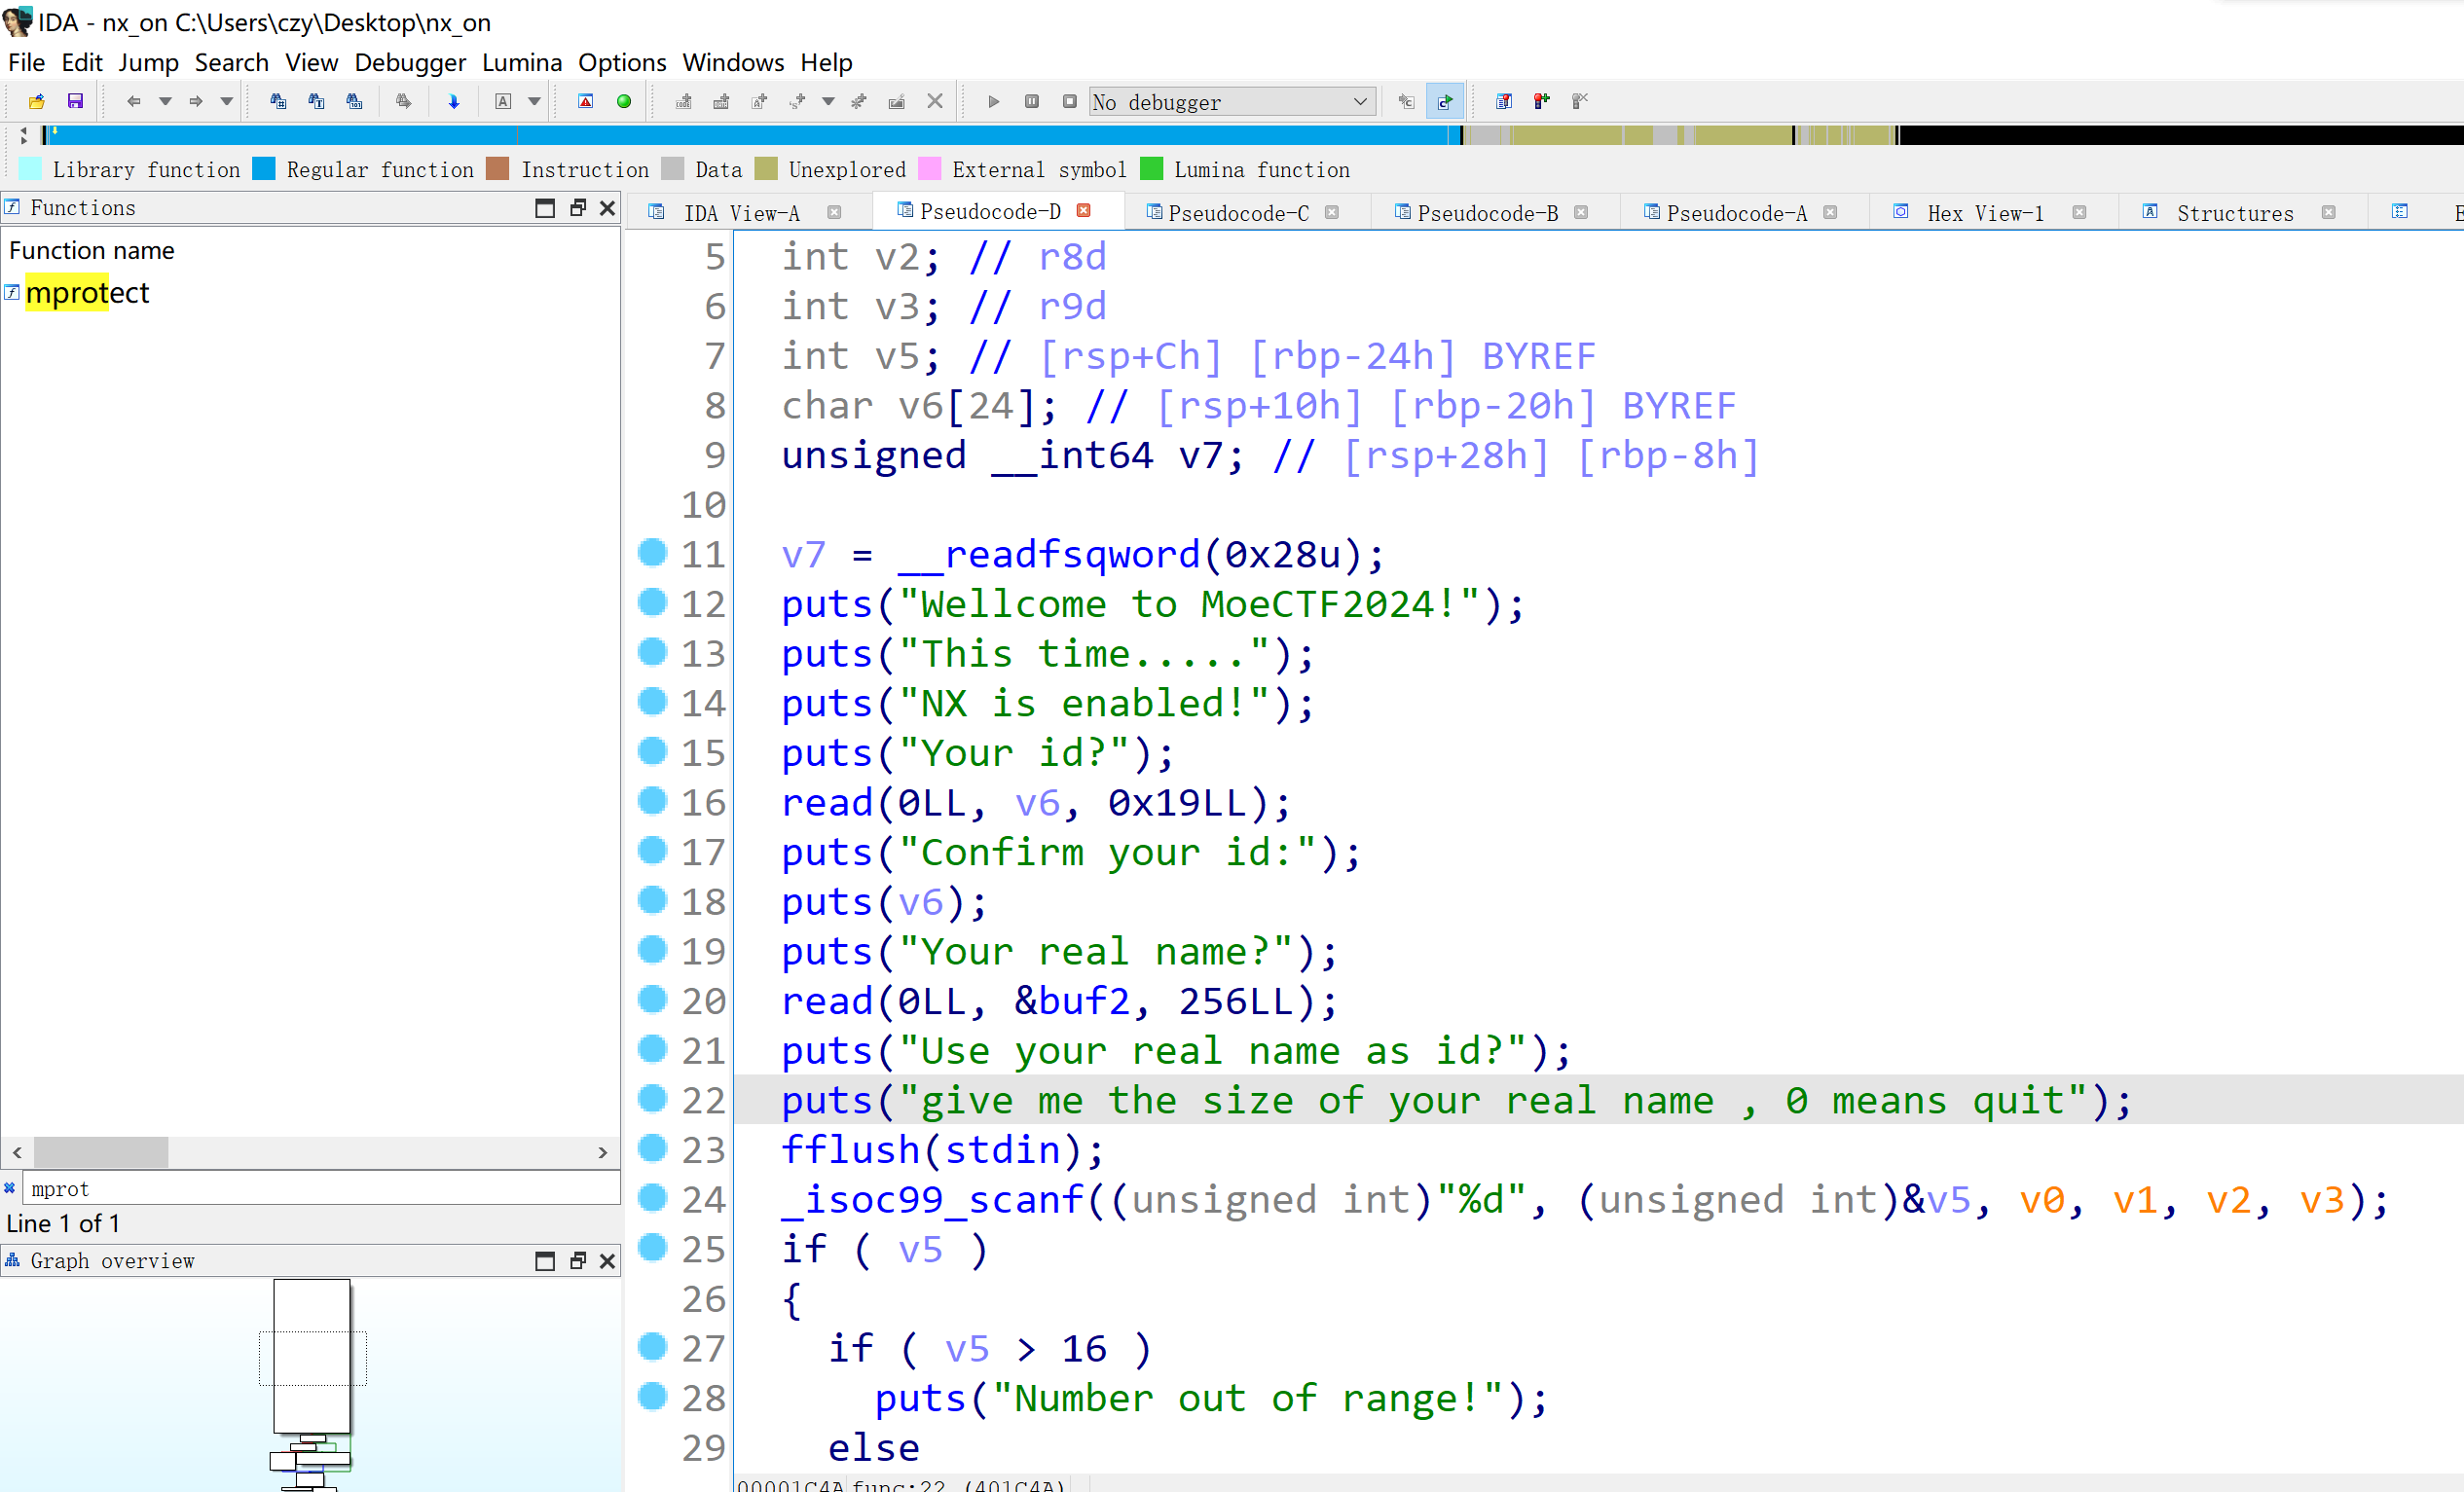Screen dimensions: 2464x1492
Task: Select the mprotect function in the list
Action: tap(87, 292)
